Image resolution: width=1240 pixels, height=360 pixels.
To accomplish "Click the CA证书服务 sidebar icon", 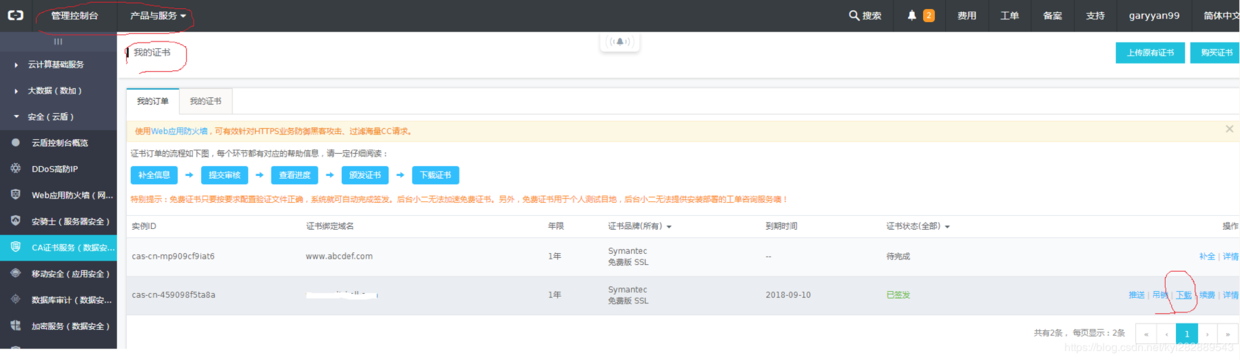I will click(15, 246).
